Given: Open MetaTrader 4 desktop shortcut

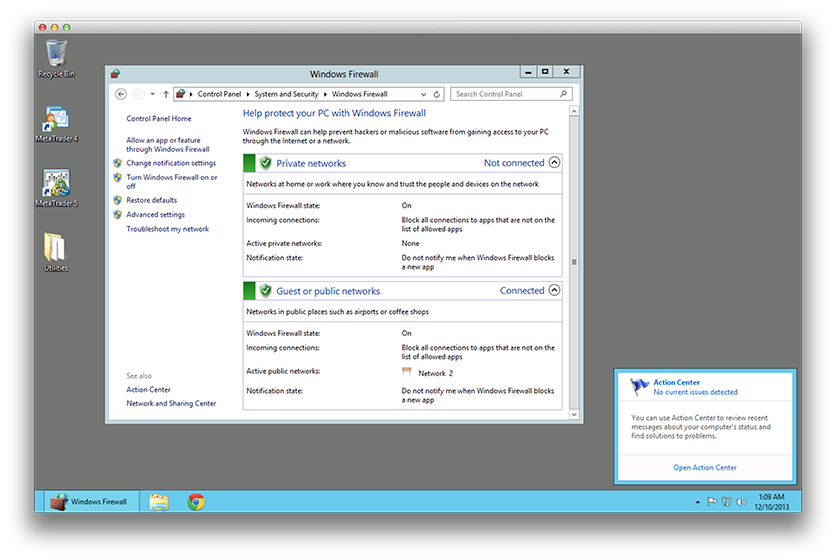Looking at the screenshot, I should click(56, 122).
